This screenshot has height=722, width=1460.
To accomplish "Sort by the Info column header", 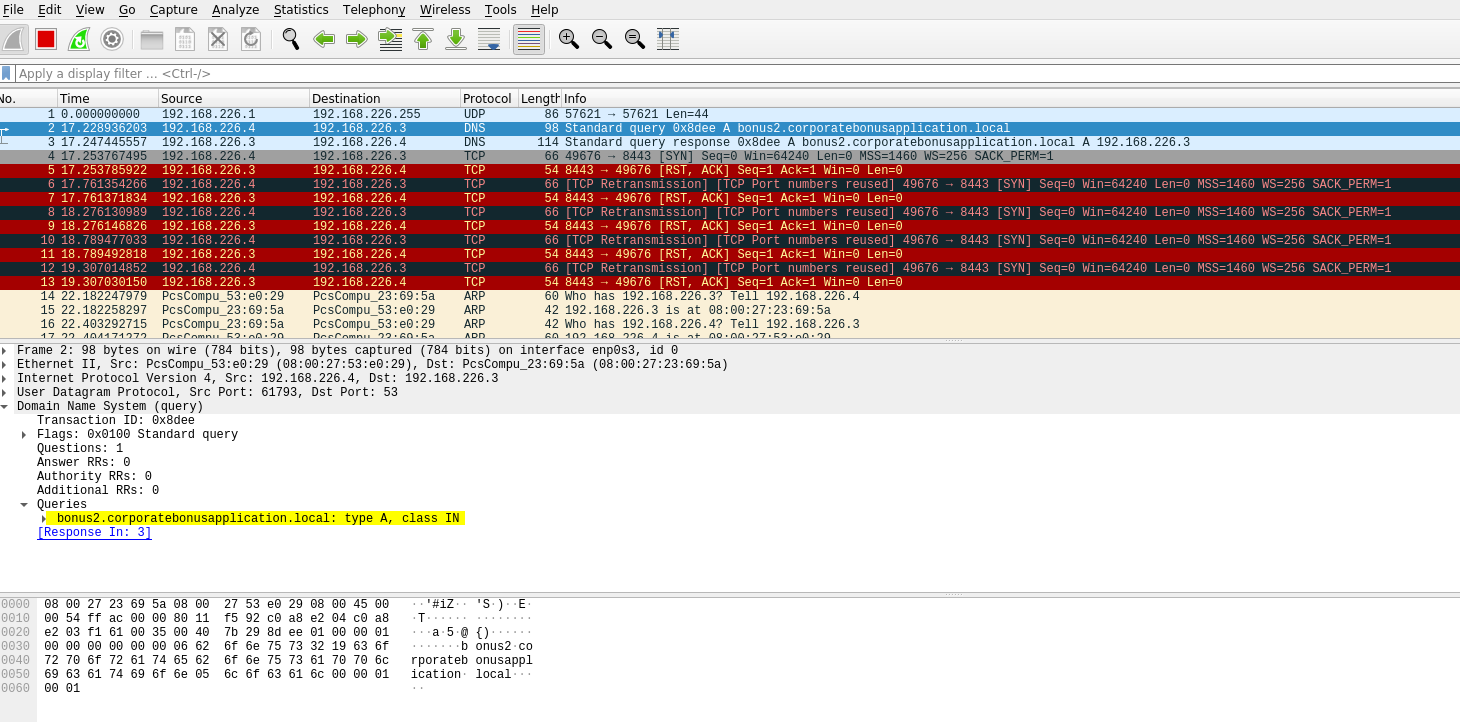I will click(1010, 98).
